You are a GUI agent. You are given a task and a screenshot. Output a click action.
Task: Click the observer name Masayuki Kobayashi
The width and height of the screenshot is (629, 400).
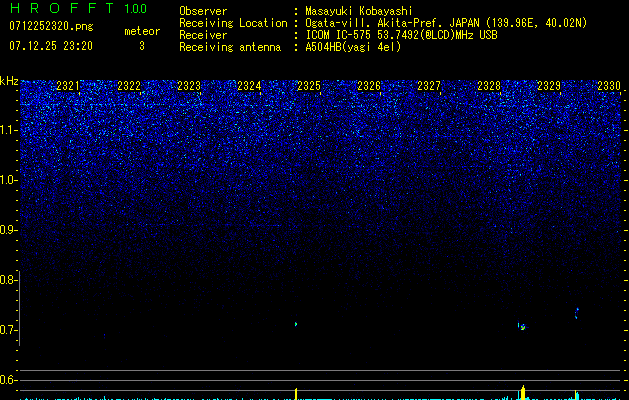[359, 11]
